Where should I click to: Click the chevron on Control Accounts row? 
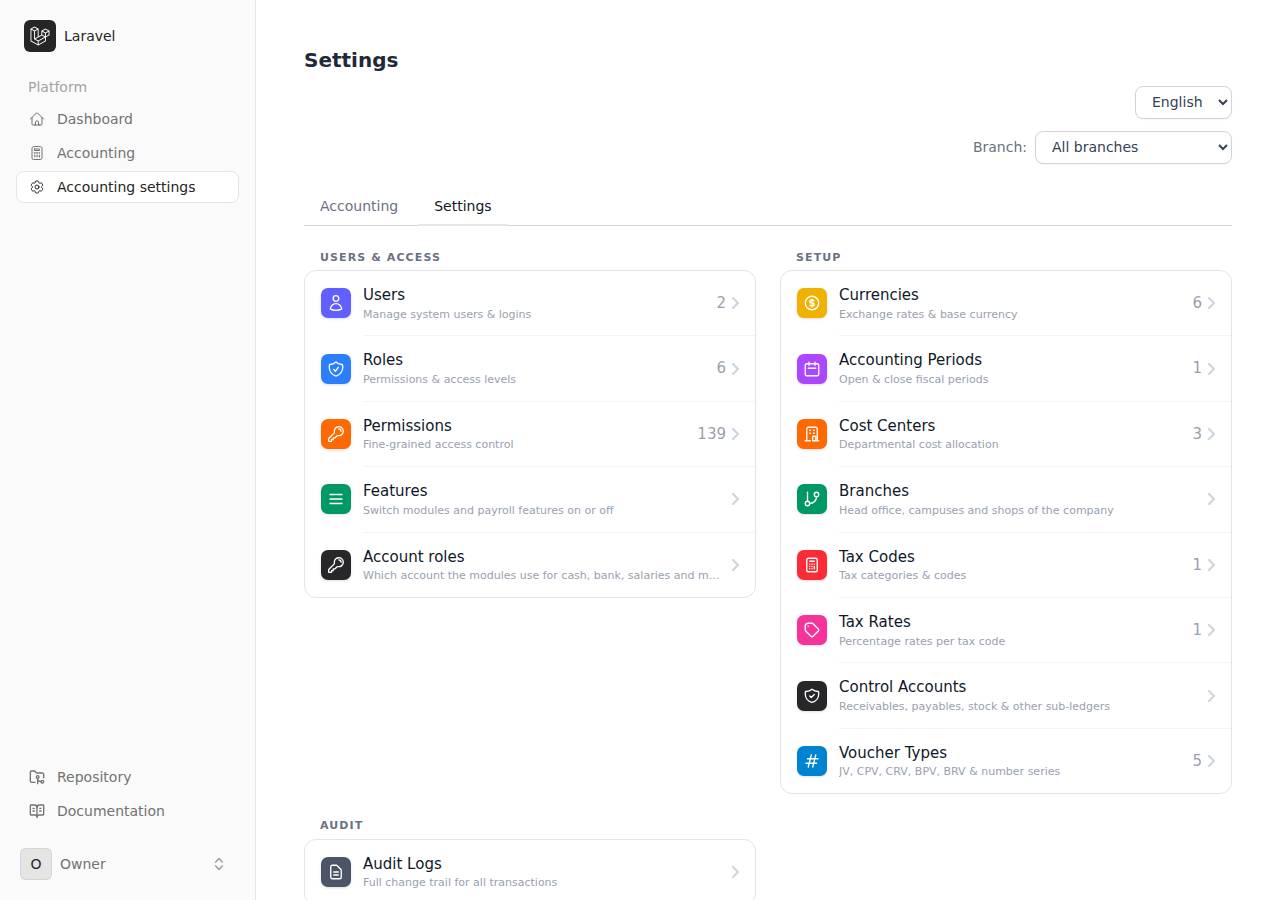1211,696
